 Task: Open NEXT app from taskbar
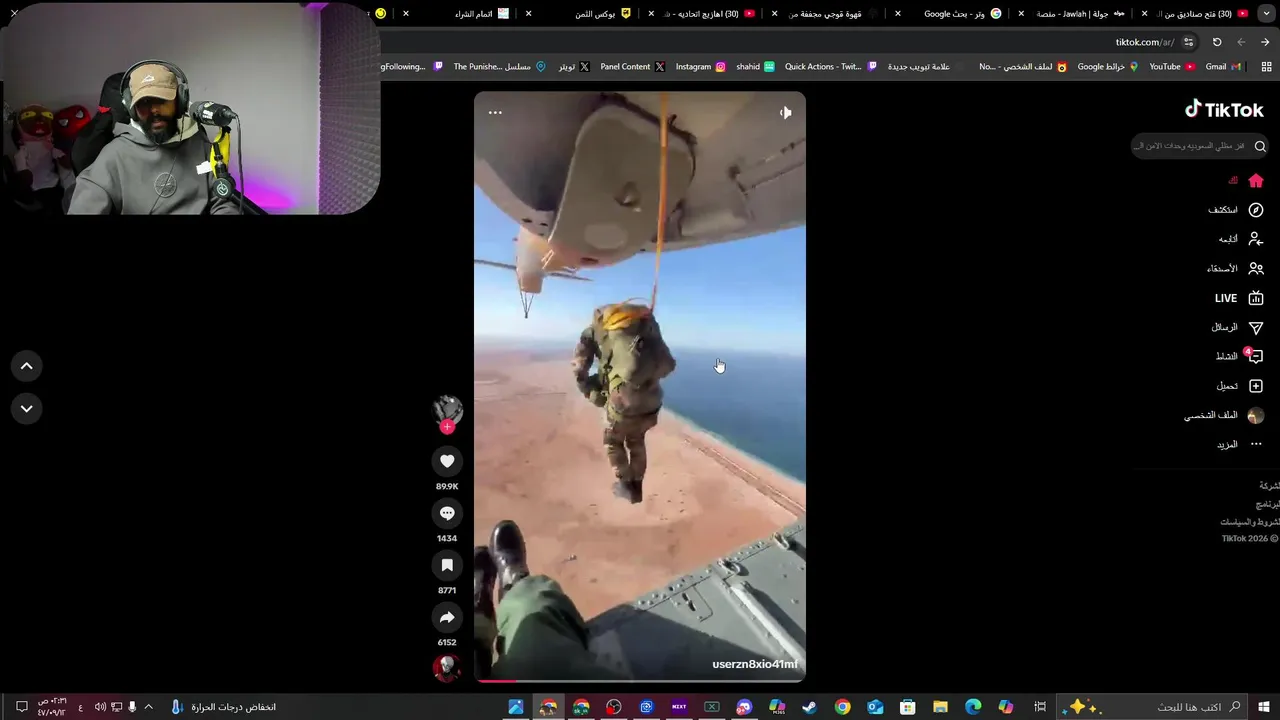[x=679, y=707]
